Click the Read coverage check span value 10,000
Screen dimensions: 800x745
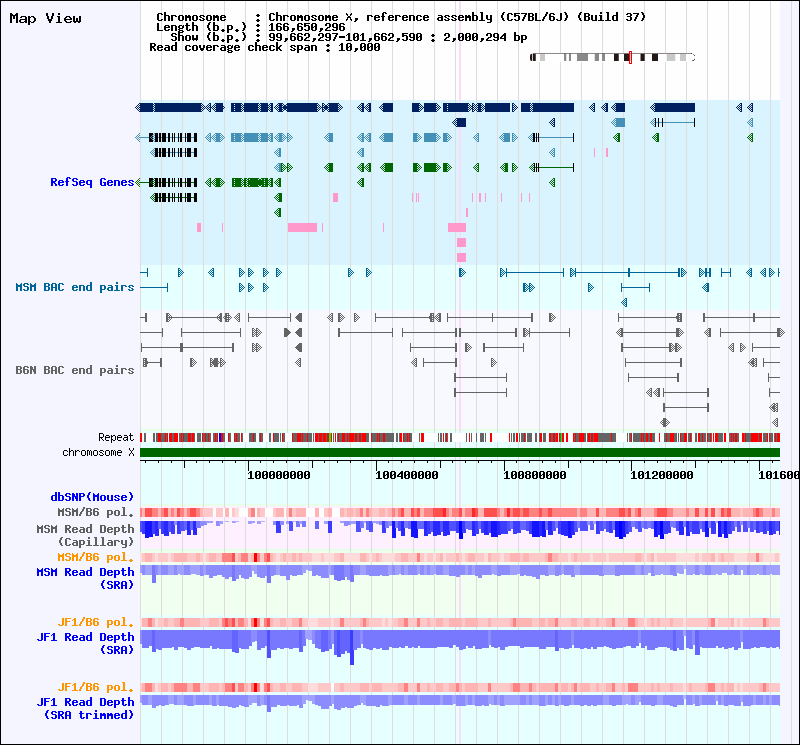[359, 47]
